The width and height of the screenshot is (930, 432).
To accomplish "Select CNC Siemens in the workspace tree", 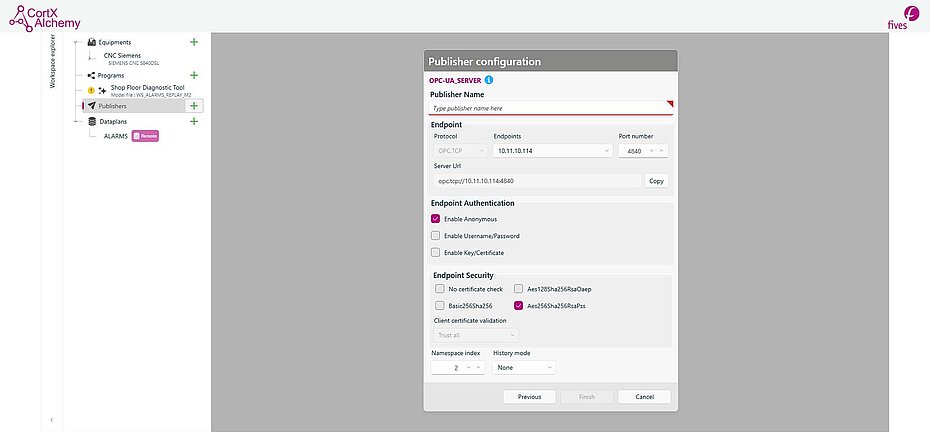I will pyautogui.click(x=122, y=55).
